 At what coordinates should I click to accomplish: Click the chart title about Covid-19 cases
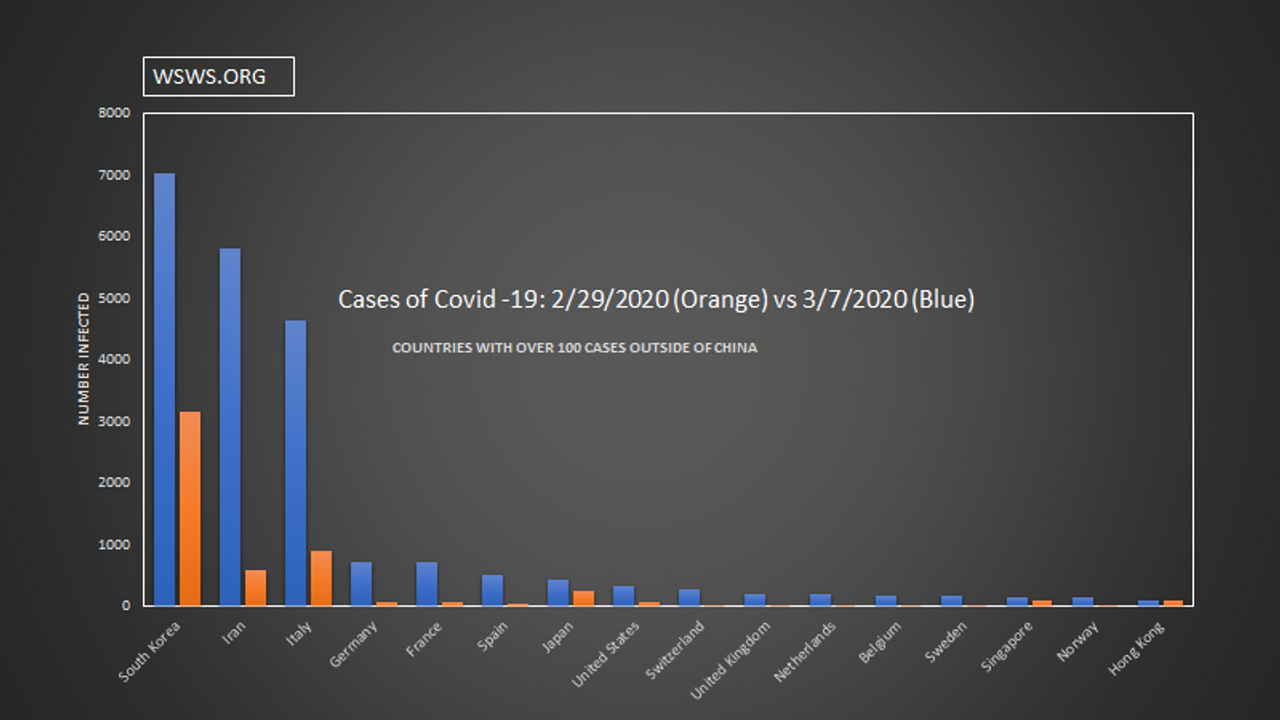(656, 299)
